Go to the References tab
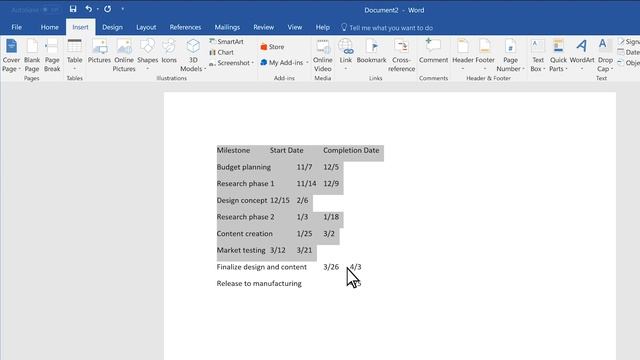The width and height of the screenshot is (640, 360). 185,27
